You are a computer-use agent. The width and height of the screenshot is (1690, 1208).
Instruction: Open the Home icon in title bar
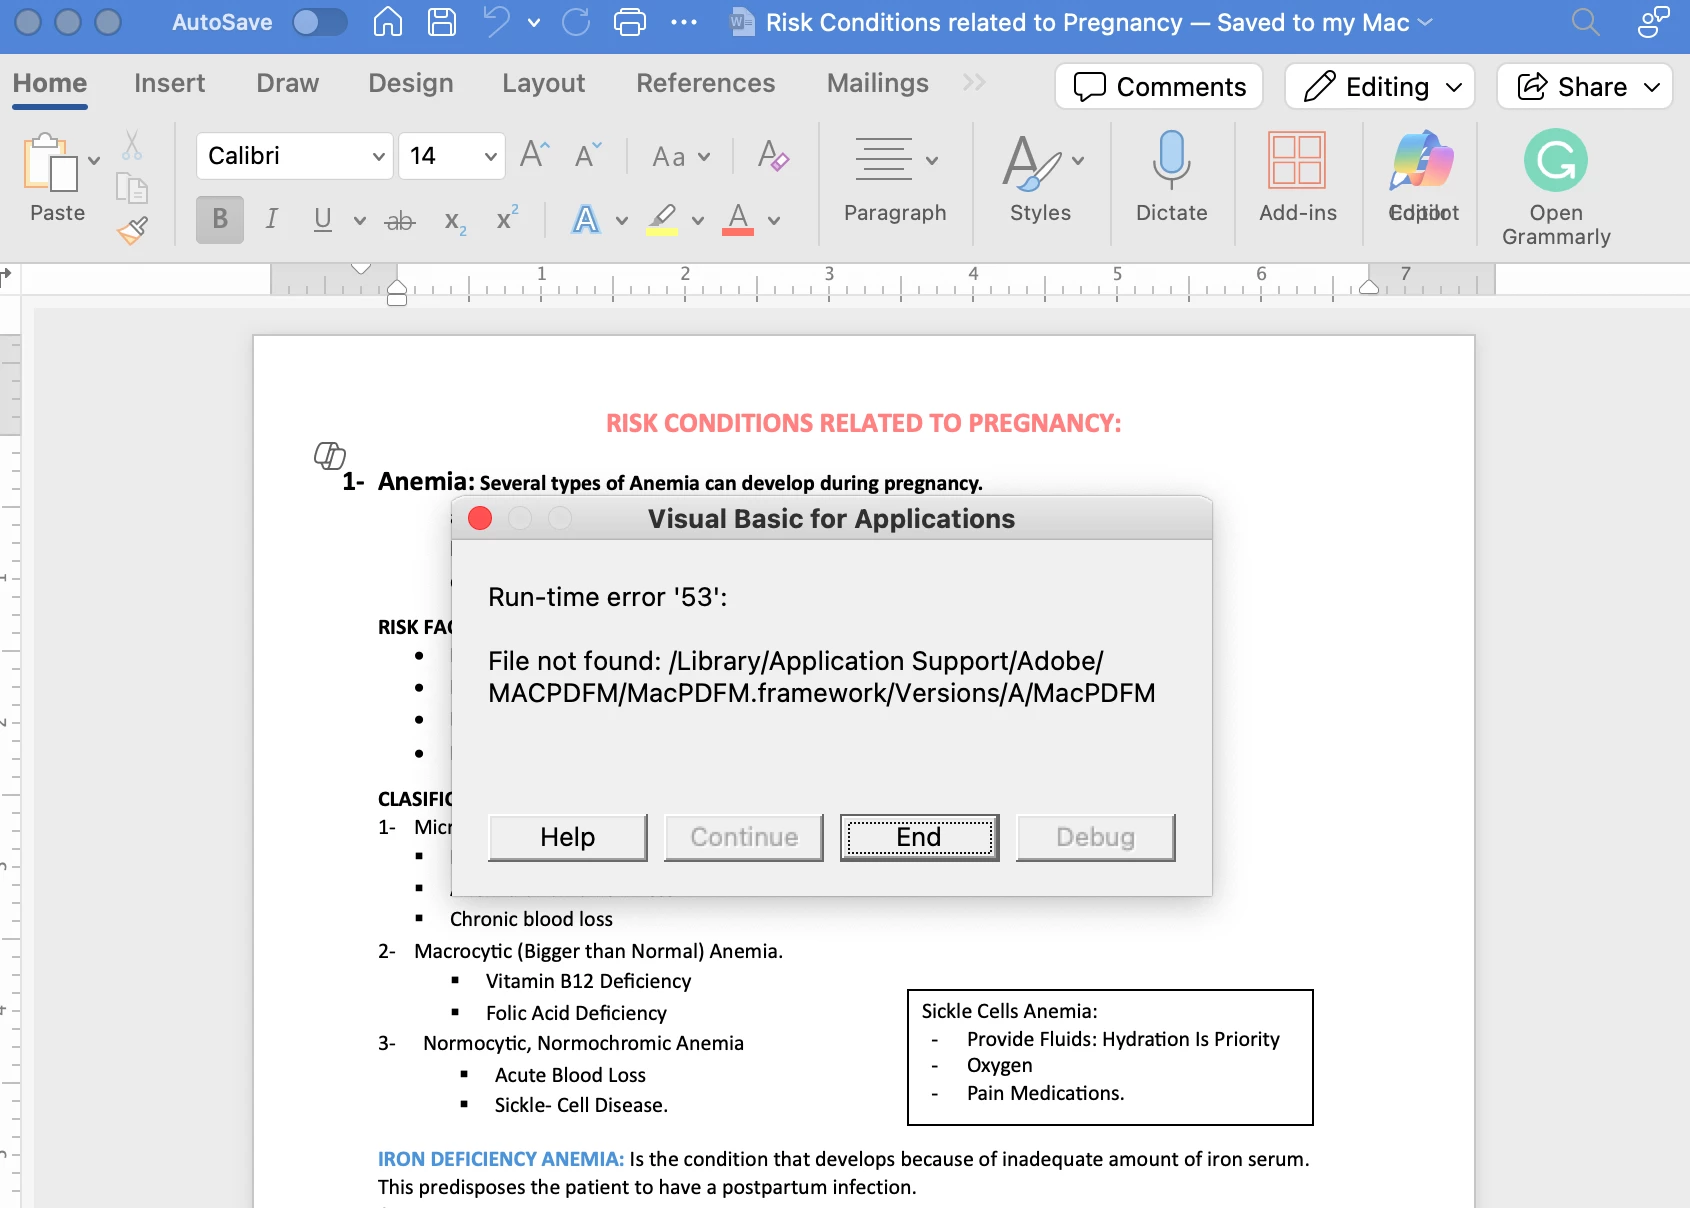(x=388, y=22)
